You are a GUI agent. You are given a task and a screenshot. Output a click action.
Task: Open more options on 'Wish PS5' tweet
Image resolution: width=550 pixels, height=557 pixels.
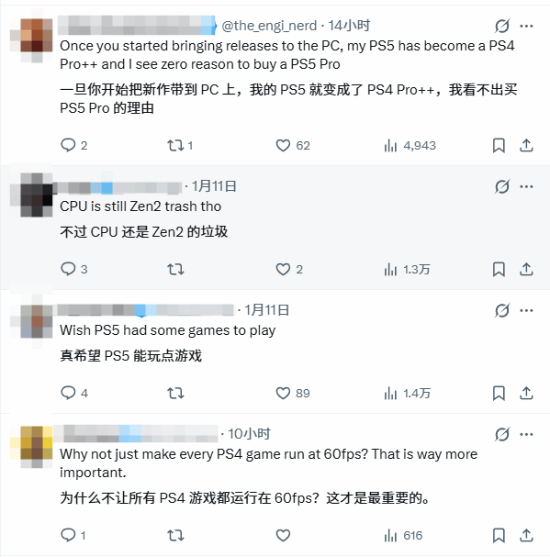click(526, 310)
